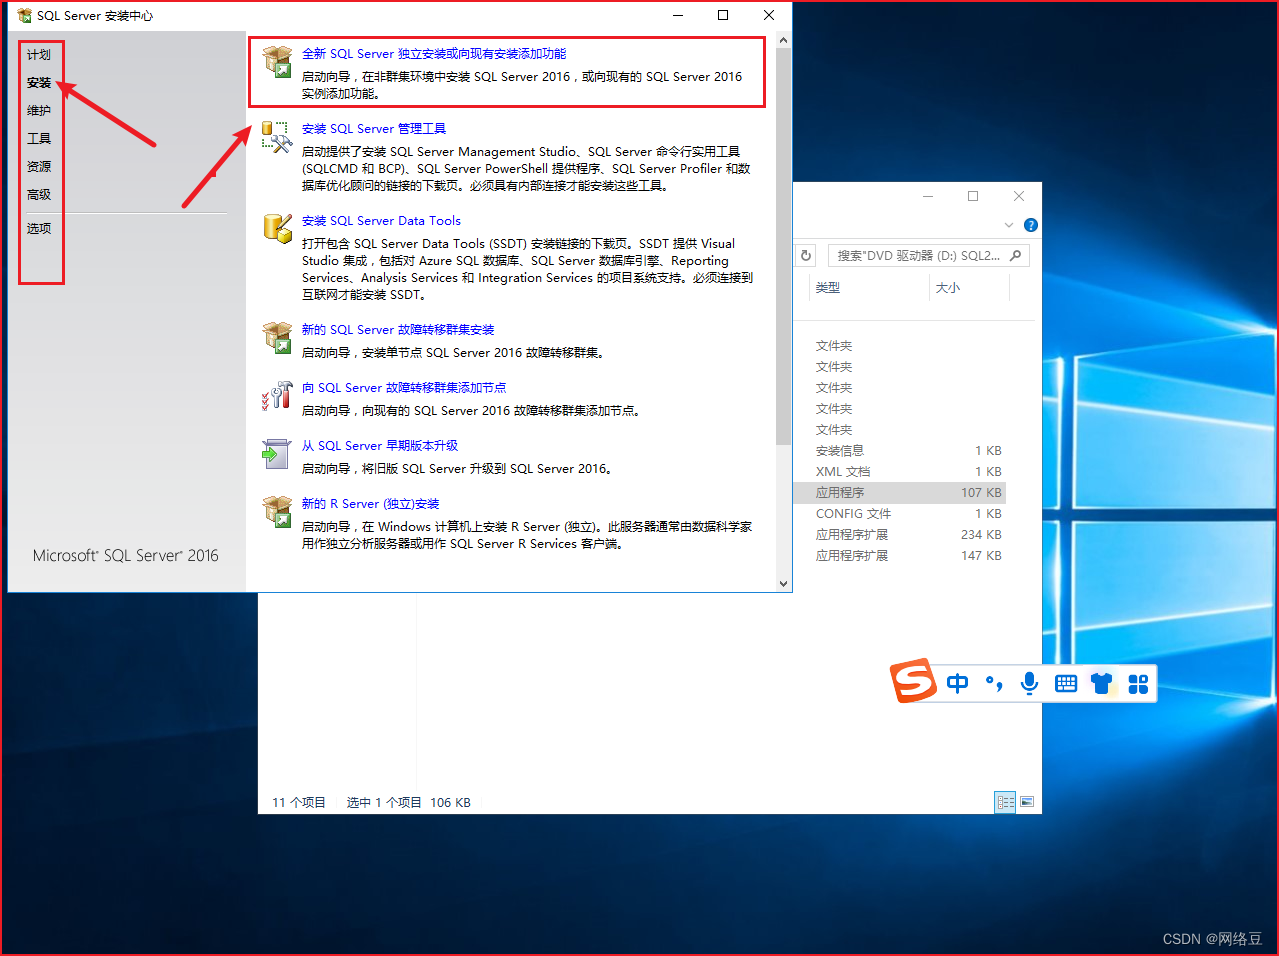The height and width of the screenshot is (956, 1279).
Task: Select 工具 in the left sidebar
Action: pyautogui.click(x=39, y=139)
